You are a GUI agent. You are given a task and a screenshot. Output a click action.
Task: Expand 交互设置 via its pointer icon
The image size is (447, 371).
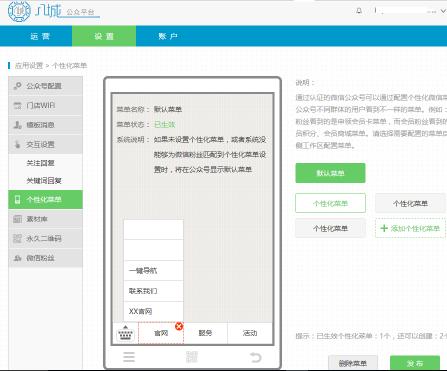[17, 144]
